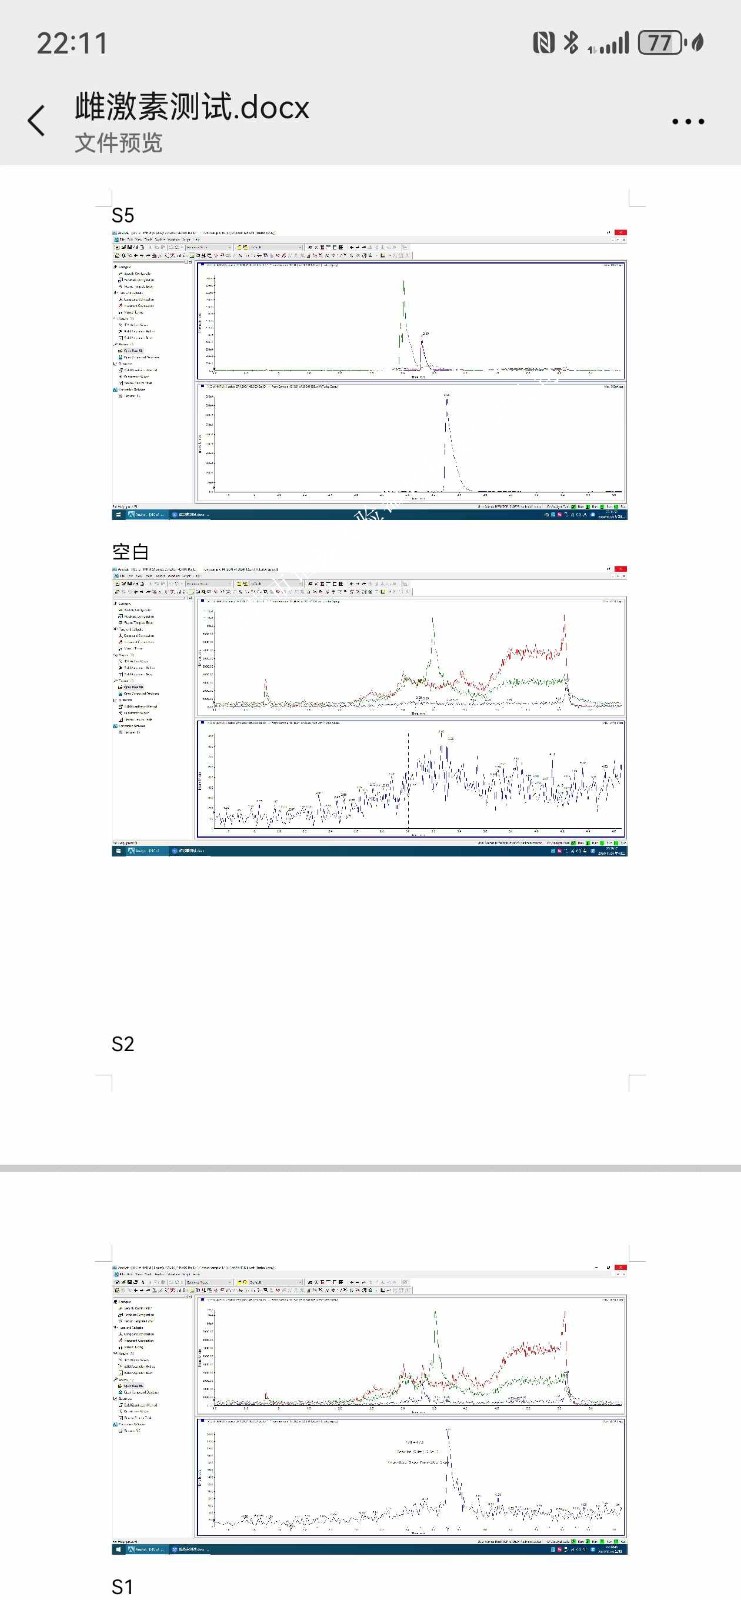Tap the 雌激素测试.docx file title

click(192, 106)
